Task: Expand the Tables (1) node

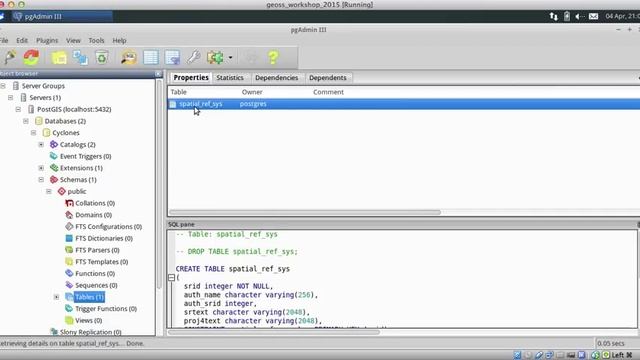Action: (x=57, y=297)
